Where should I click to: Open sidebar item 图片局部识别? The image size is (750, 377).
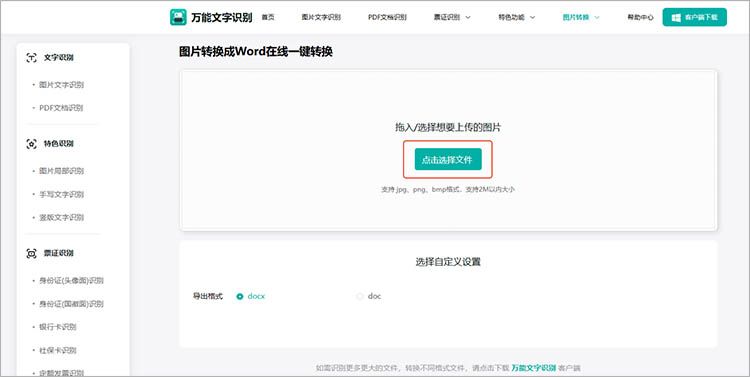pos(61,171)
